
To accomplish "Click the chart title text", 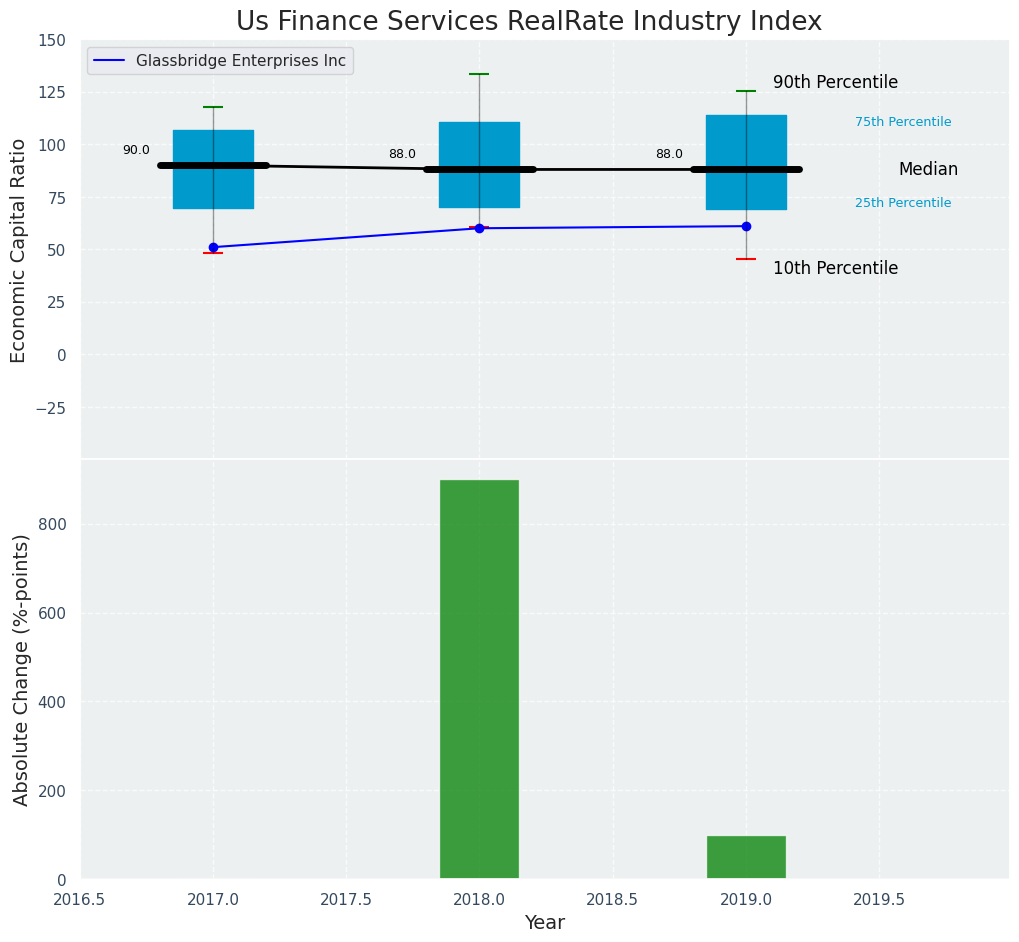I will [528, 22].
